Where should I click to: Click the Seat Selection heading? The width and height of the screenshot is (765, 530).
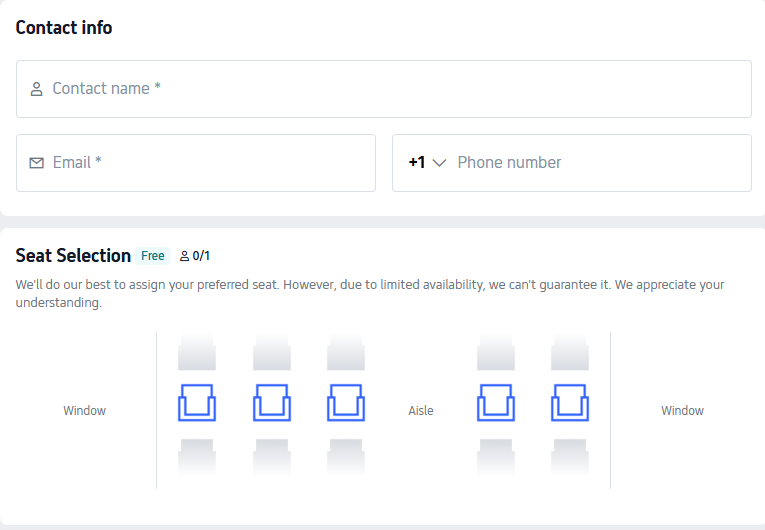tap(73, 256)
